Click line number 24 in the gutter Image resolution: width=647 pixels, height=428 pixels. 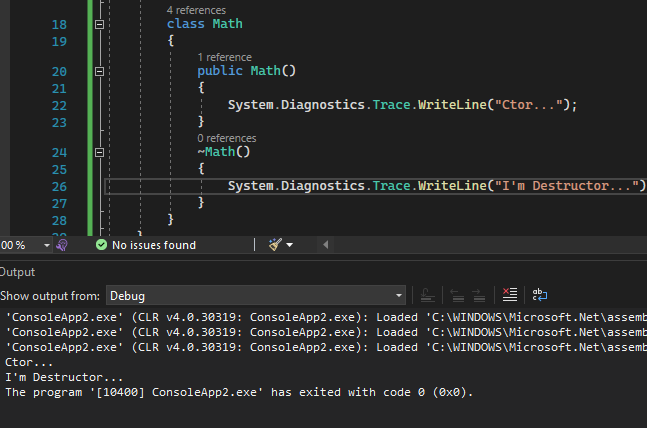click(59, 153)
